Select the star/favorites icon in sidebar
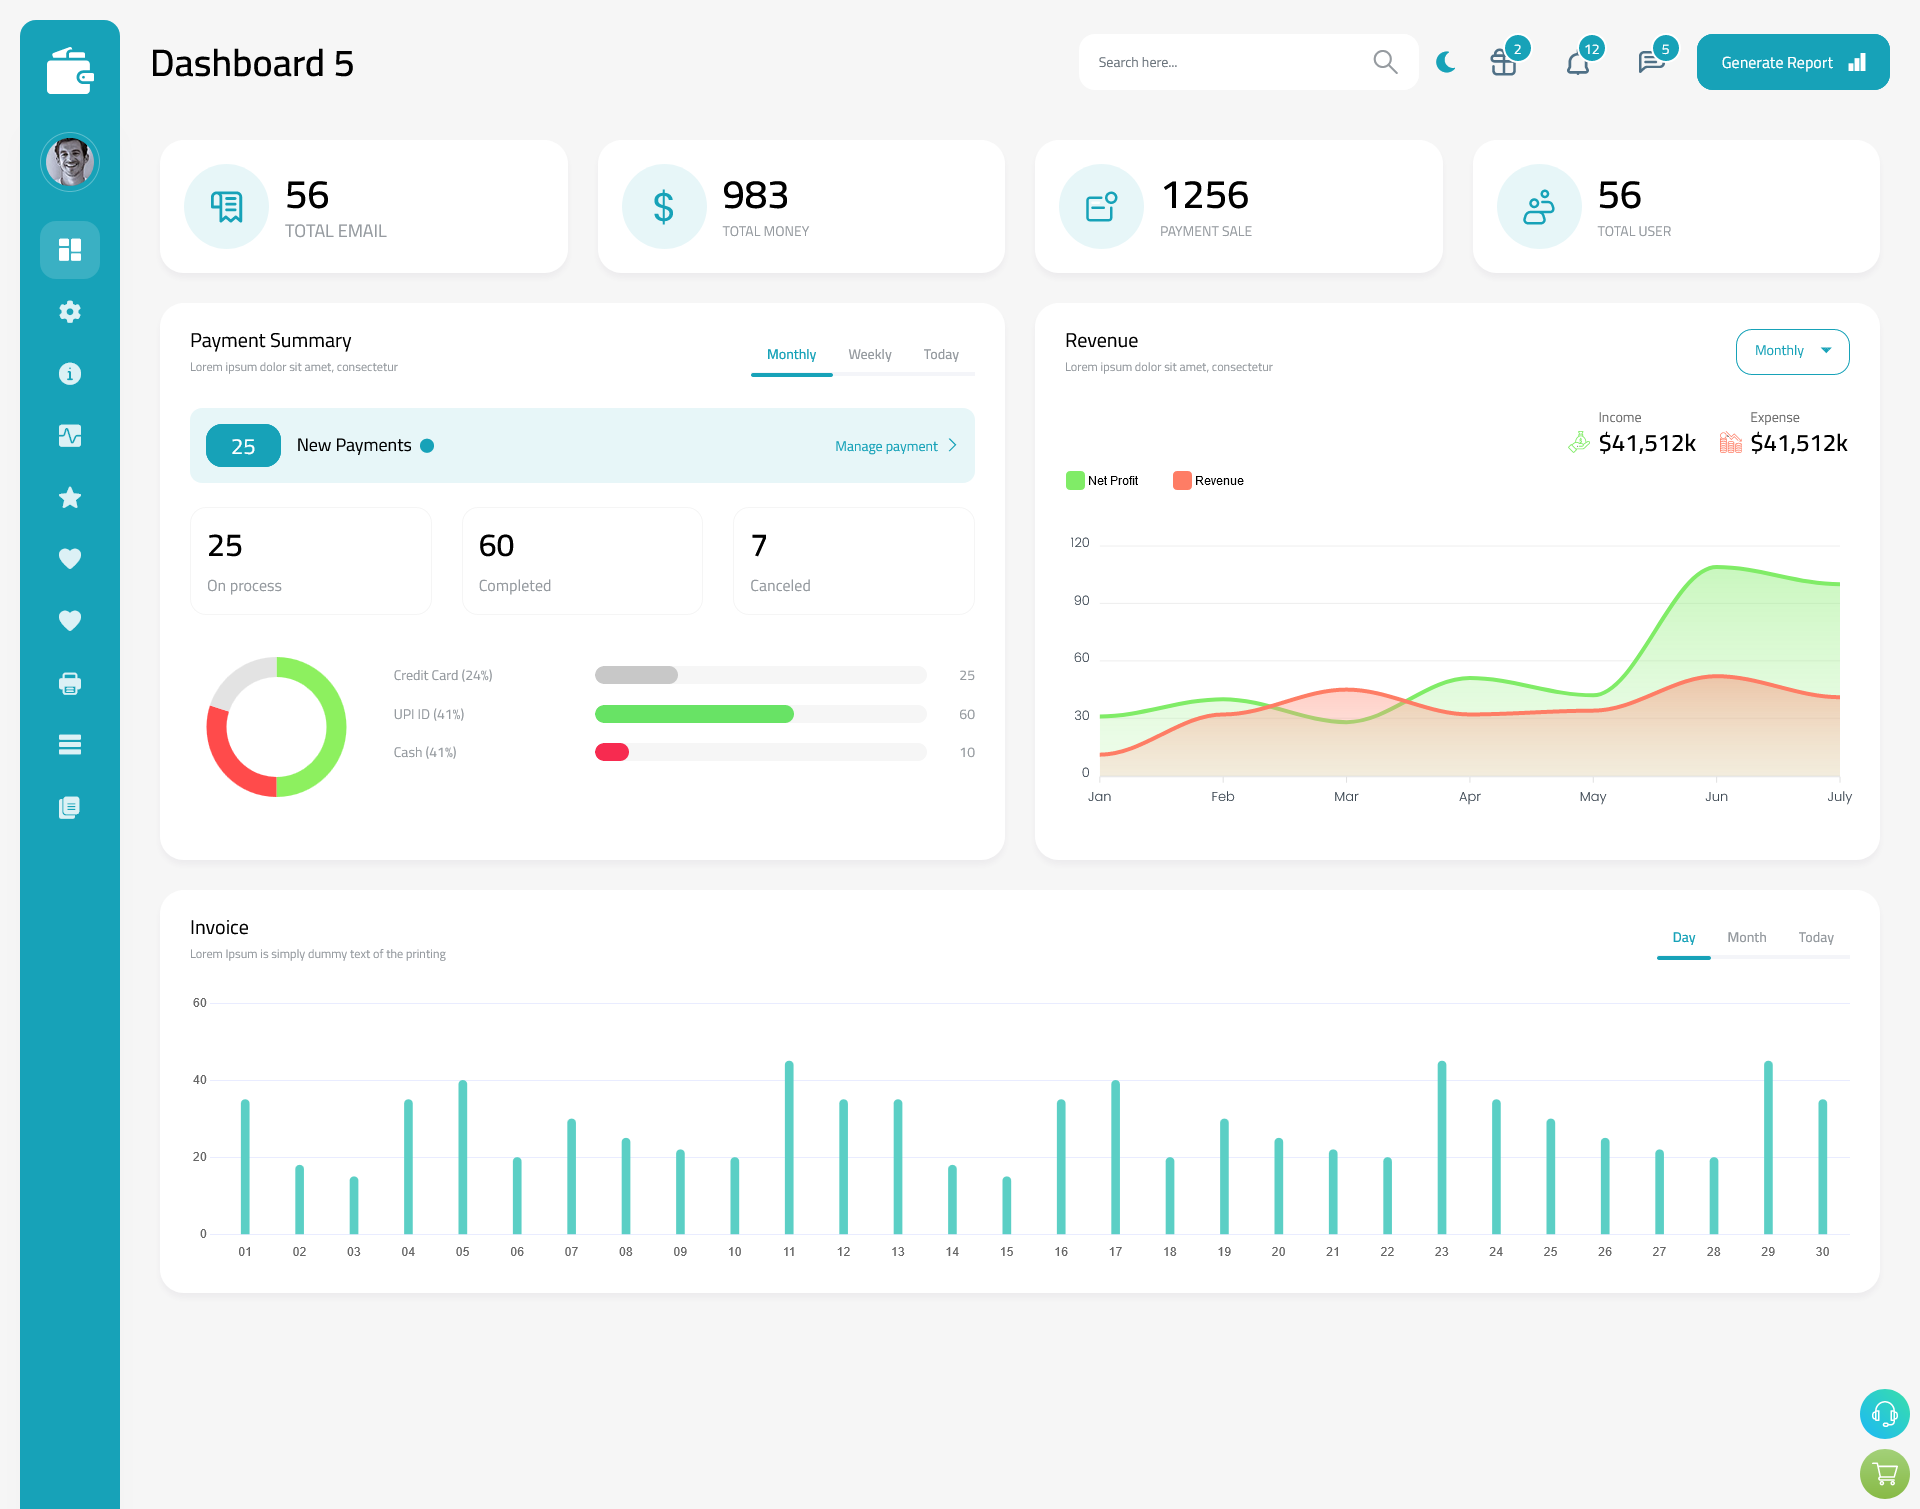The width and height of the screenshot is (1920, 1509). point(69,497)
